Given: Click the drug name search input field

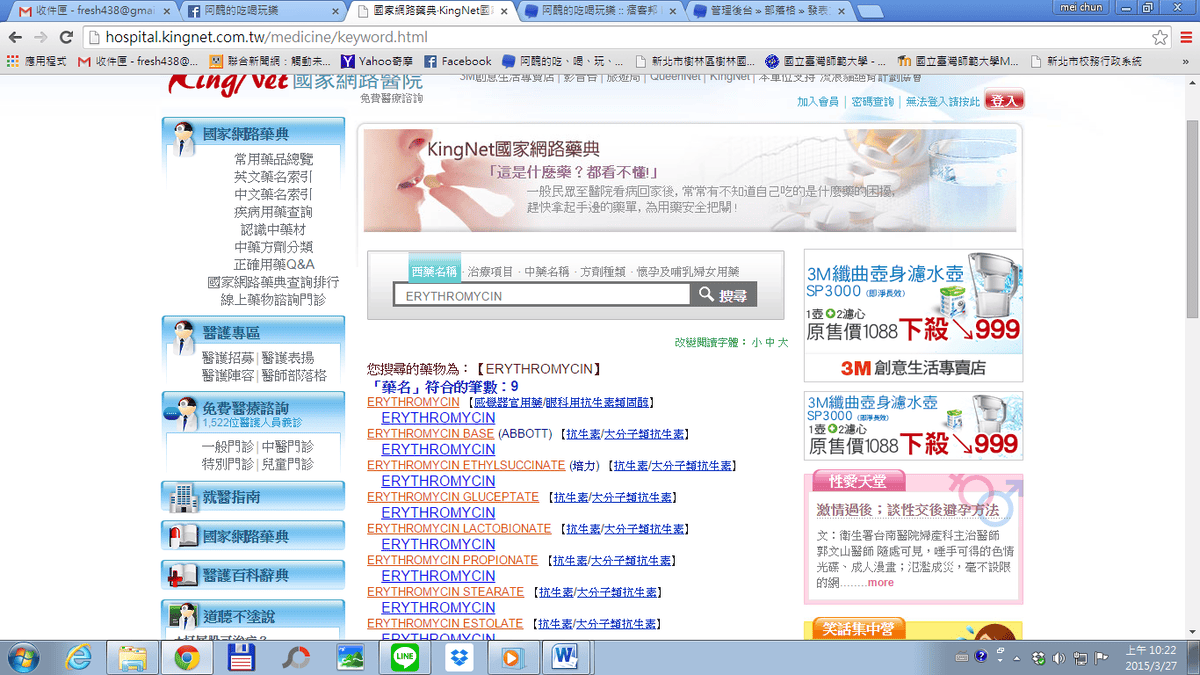Looking at the screenshot, I should point(541,295).
